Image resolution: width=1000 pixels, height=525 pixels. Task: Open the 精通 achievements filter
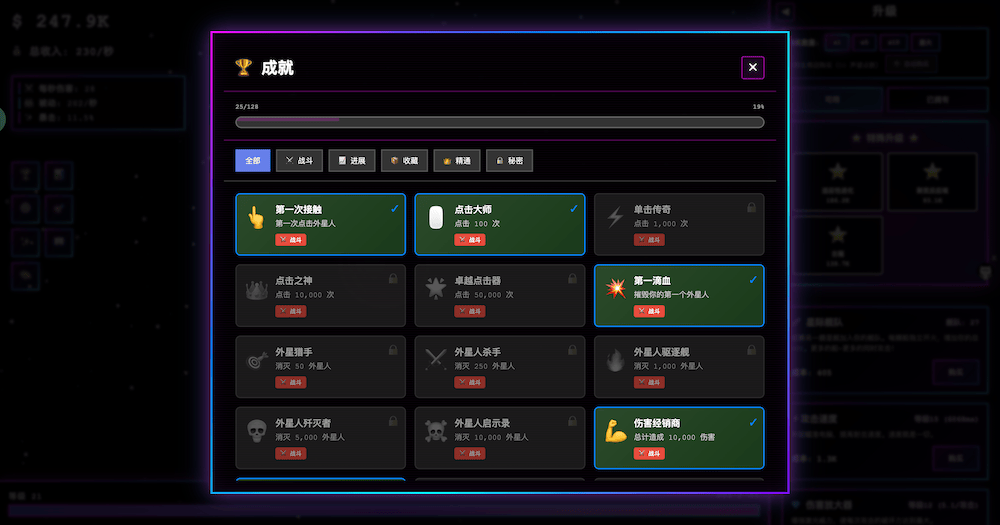click(x=457, y=160)
